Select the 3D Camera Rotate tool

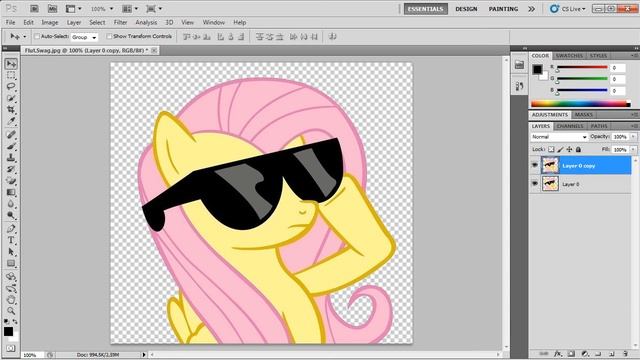click(11, 289)
